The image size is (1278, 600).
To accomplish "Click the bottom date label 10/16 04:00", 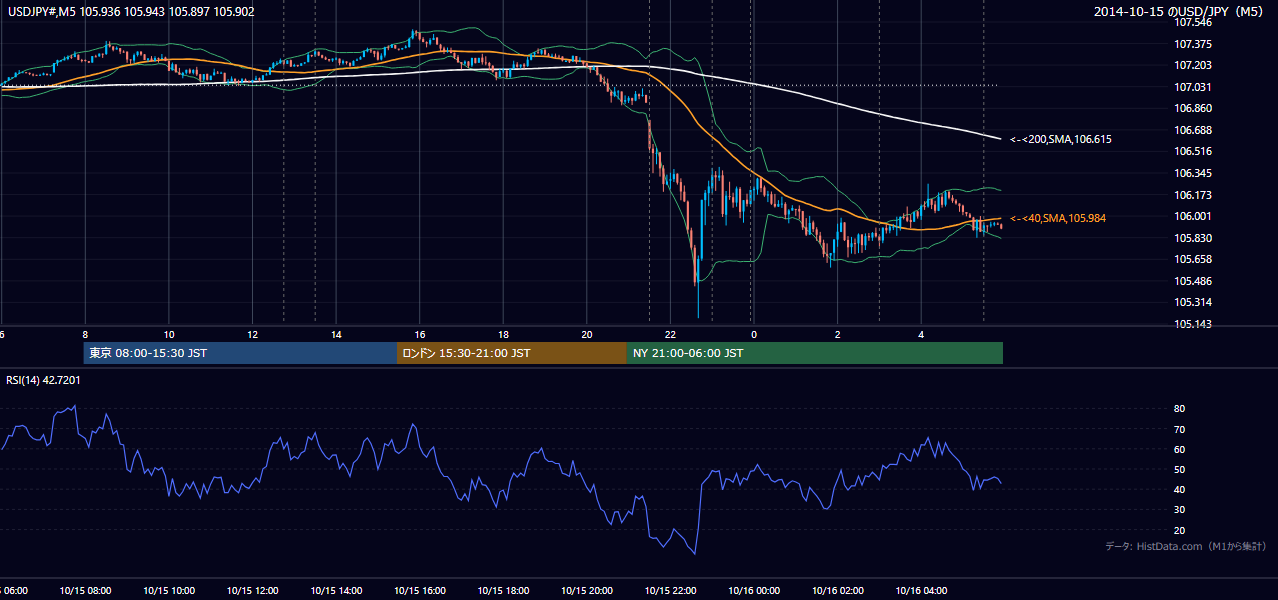I will [921, 591].
